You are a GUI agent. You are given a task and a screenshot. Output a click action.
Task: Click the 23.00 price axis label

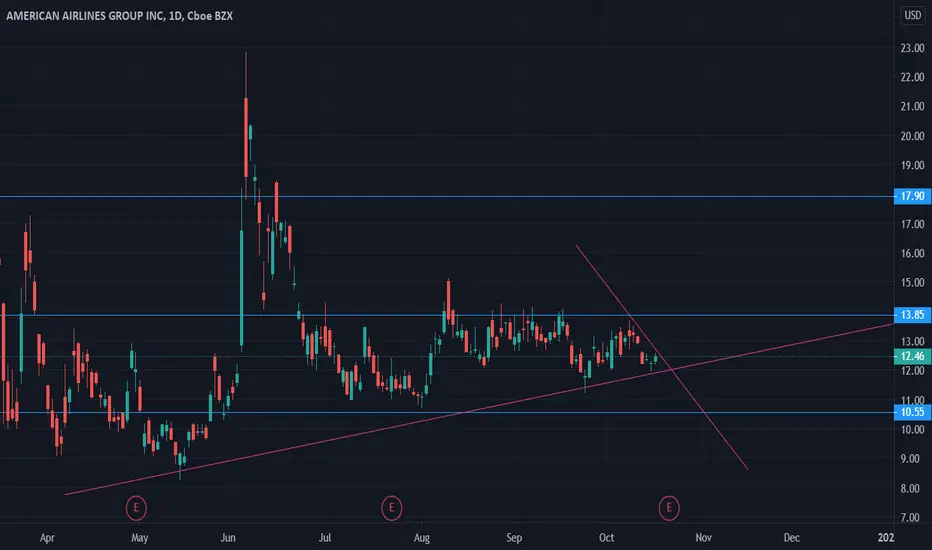coord(912,48)
